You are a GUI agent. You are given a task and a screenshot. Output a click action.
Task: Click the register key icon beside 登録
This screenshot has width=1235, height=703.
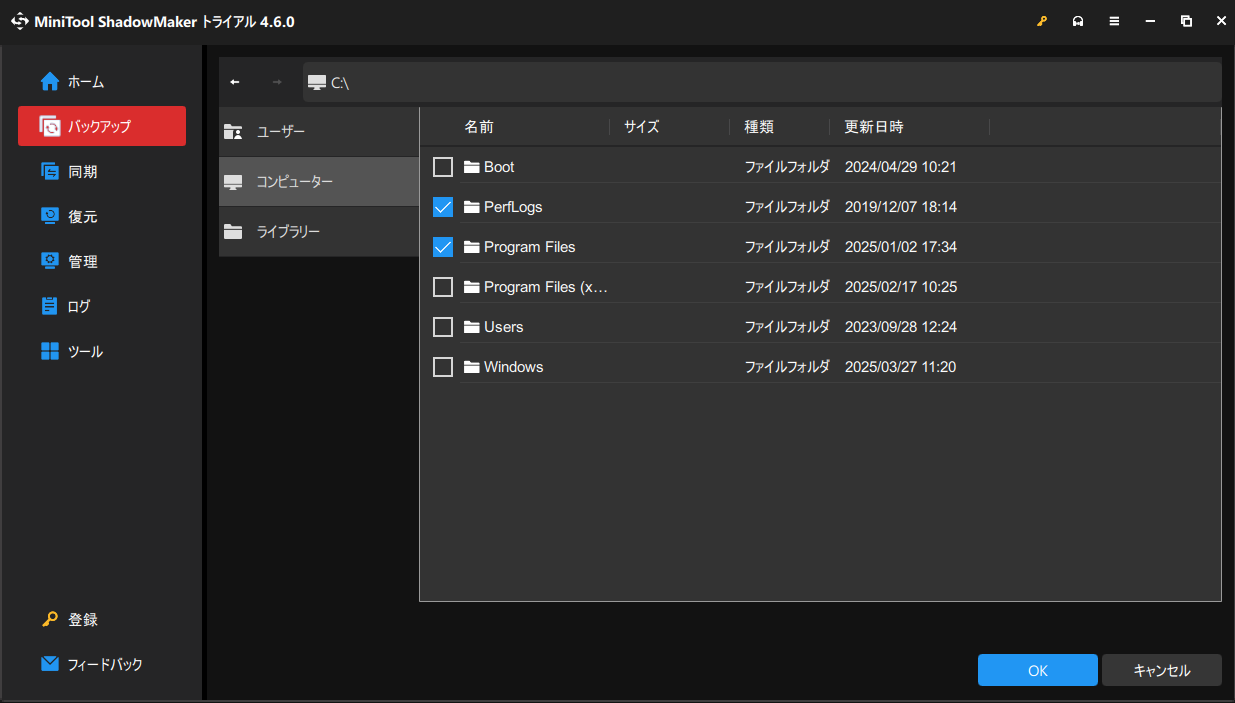(50, 619)
